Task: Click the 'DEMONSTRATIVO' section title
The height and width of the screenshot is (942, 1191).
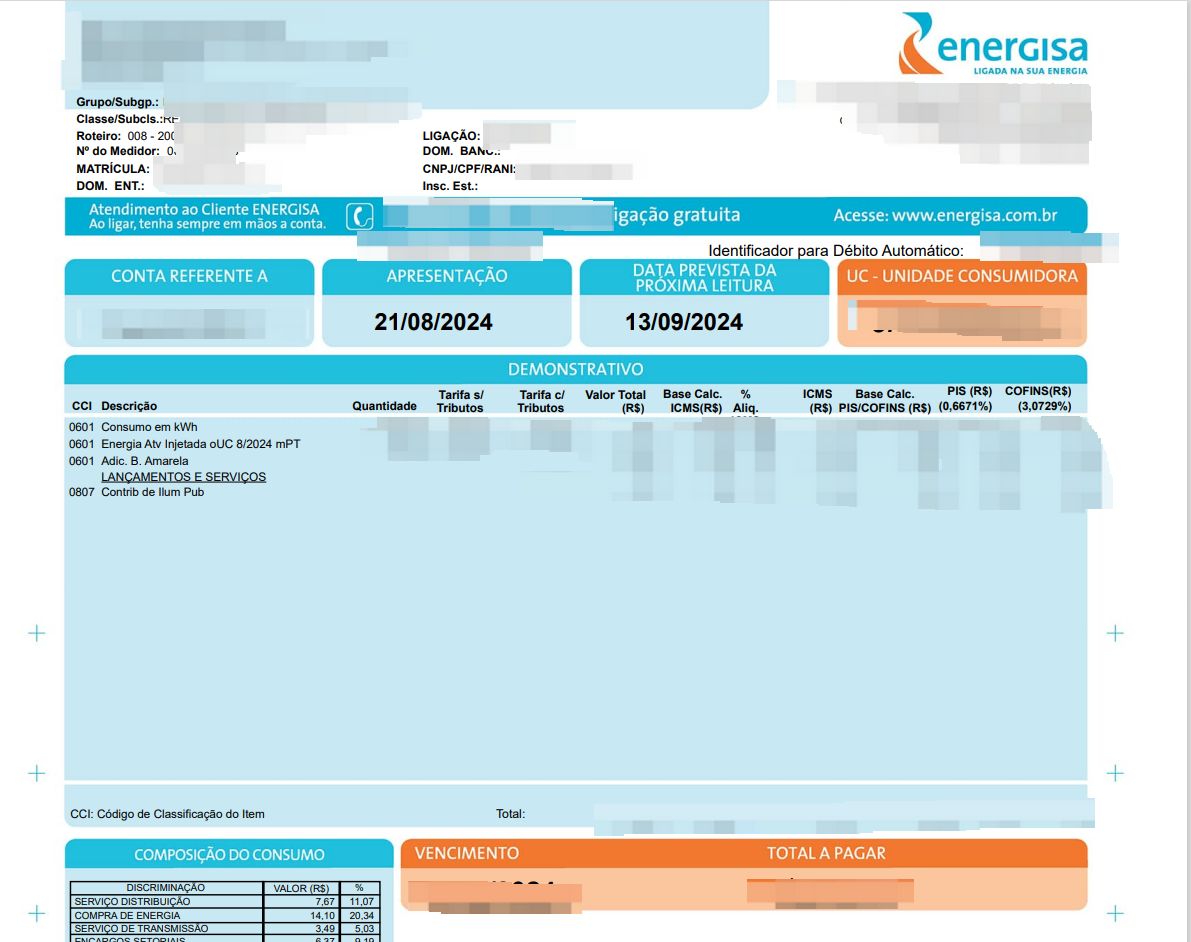Action: pyautogui.click(x=576, y=369)
